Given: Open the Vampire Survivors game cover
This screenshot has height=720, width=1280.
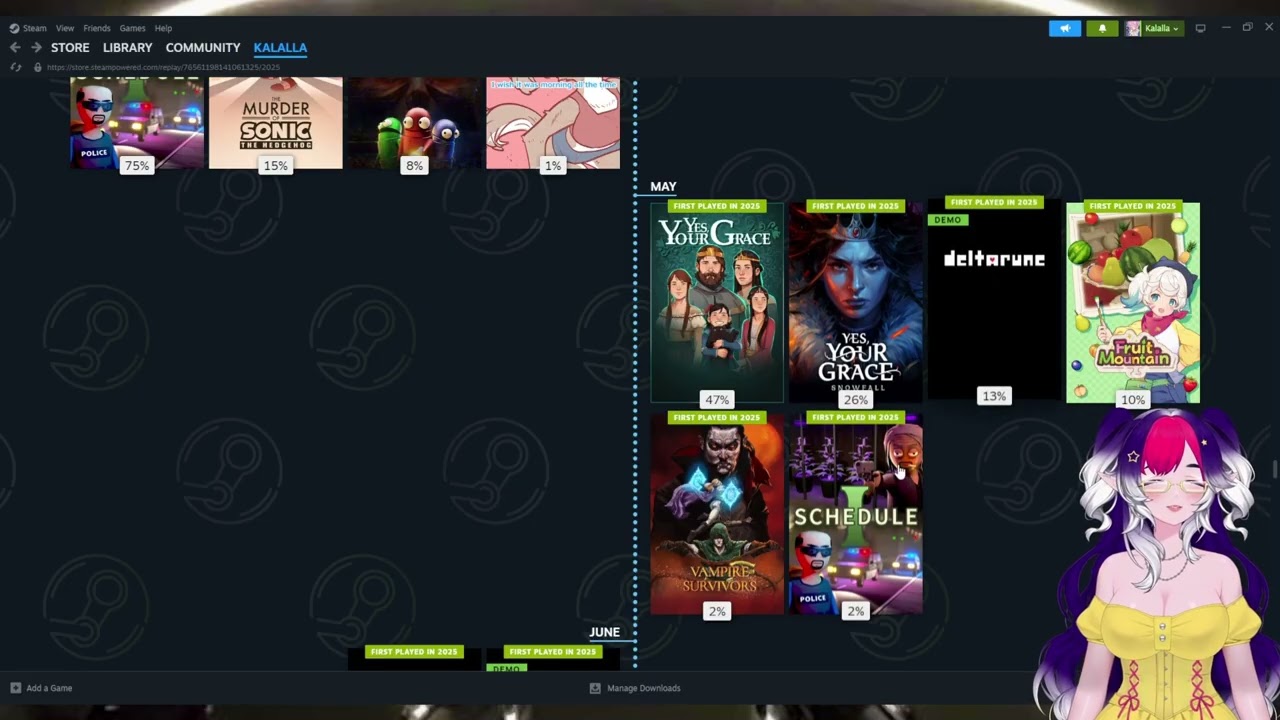Looking at the screenshot, I should click(717, 514).
